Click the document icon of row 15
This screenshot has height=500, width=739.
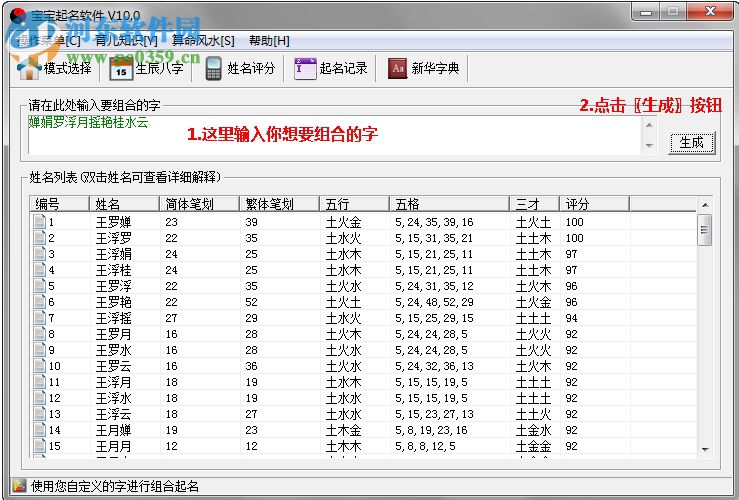[40, 446]
